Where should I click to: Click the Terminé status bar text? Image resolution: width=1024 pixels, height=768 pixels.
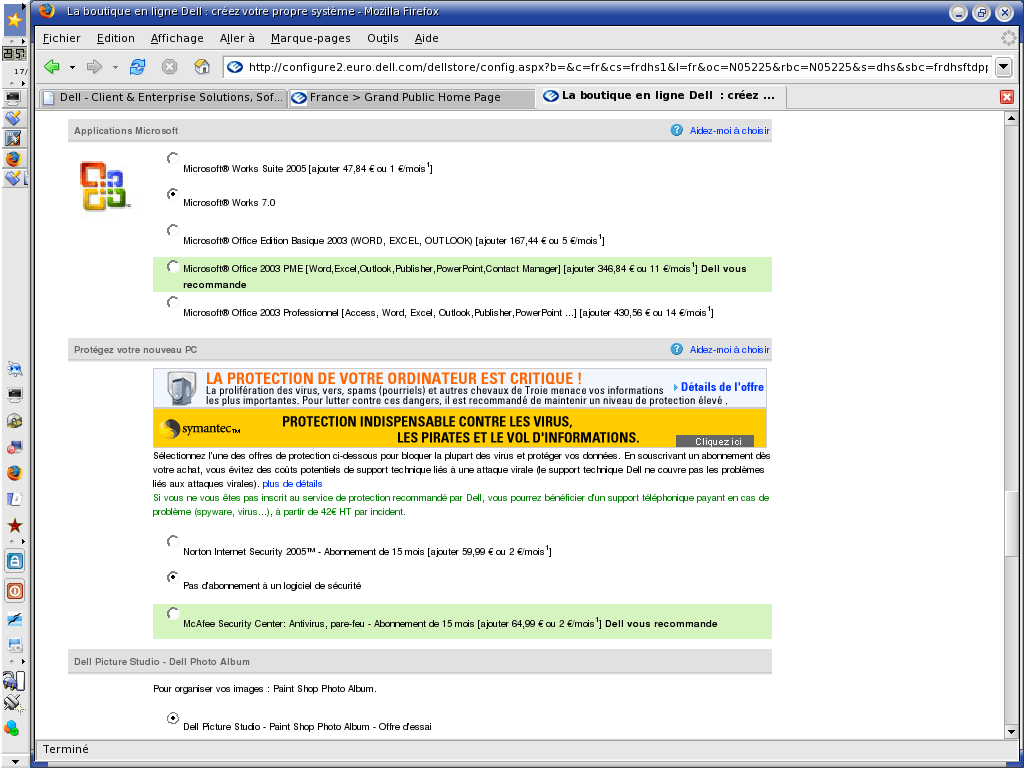click(x=66, y=749)
